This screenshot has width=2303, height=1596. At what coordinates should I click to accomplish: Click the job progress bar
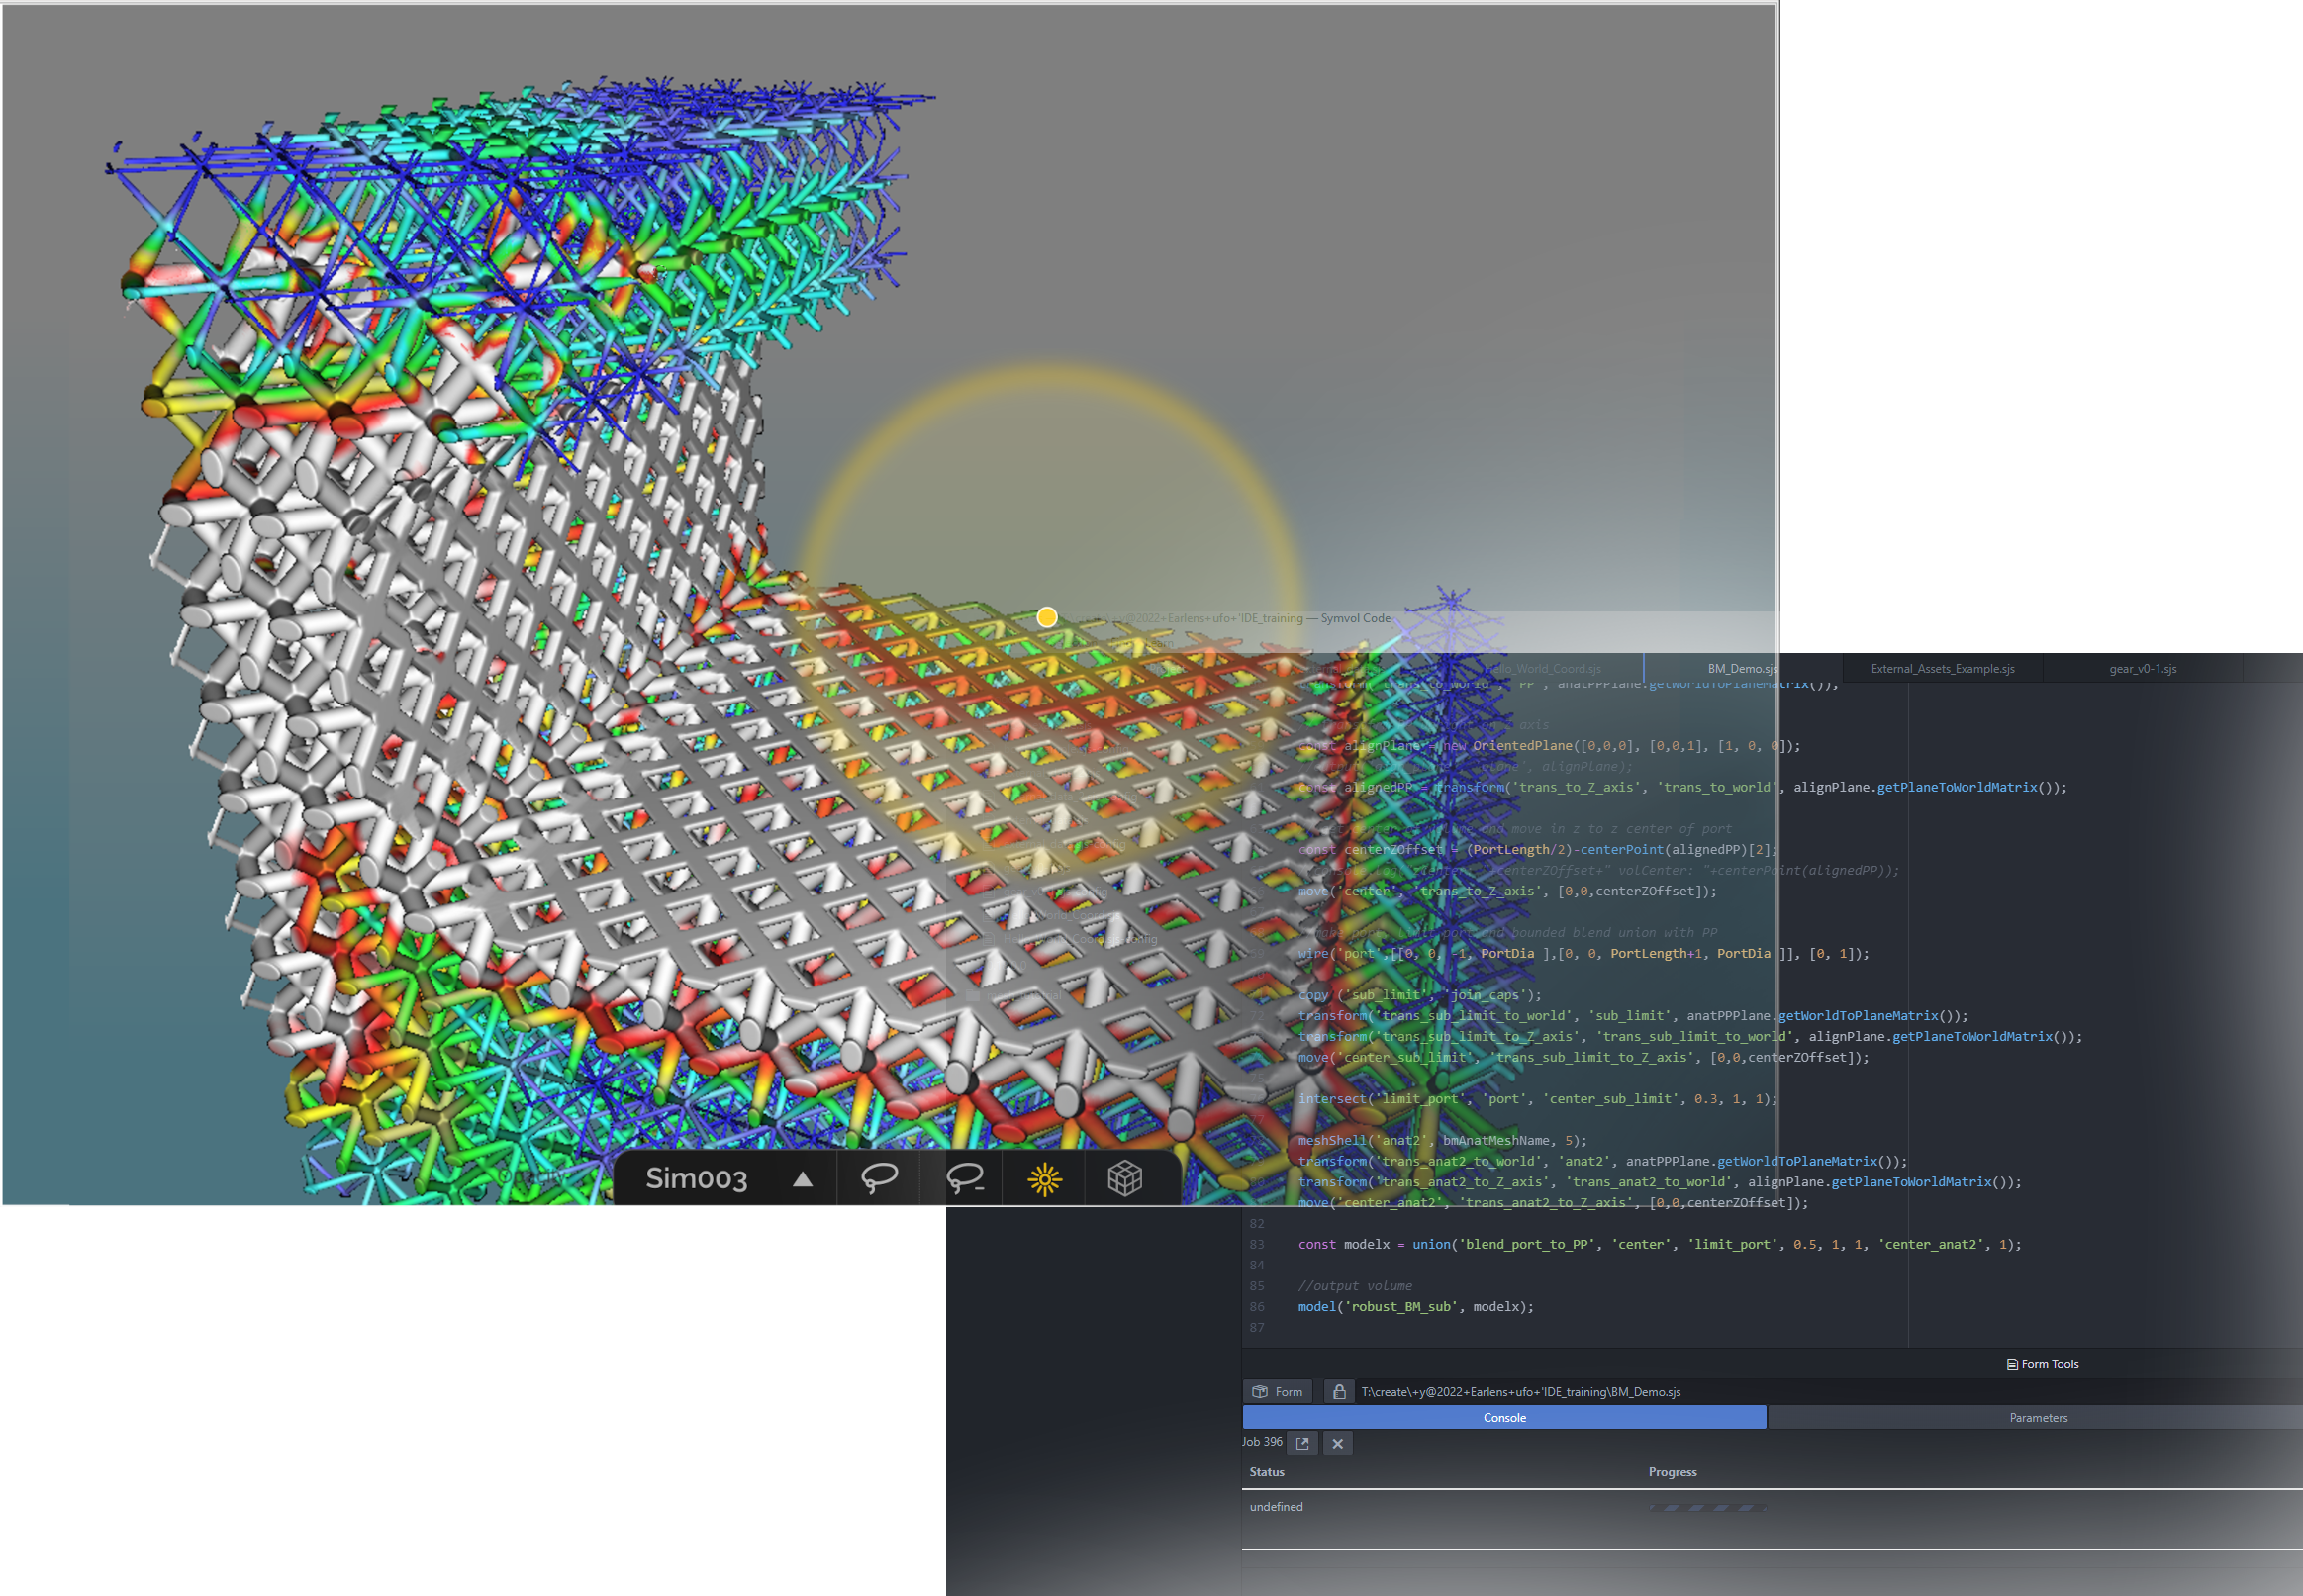pyautogui.click(x=1707, y=1507)
